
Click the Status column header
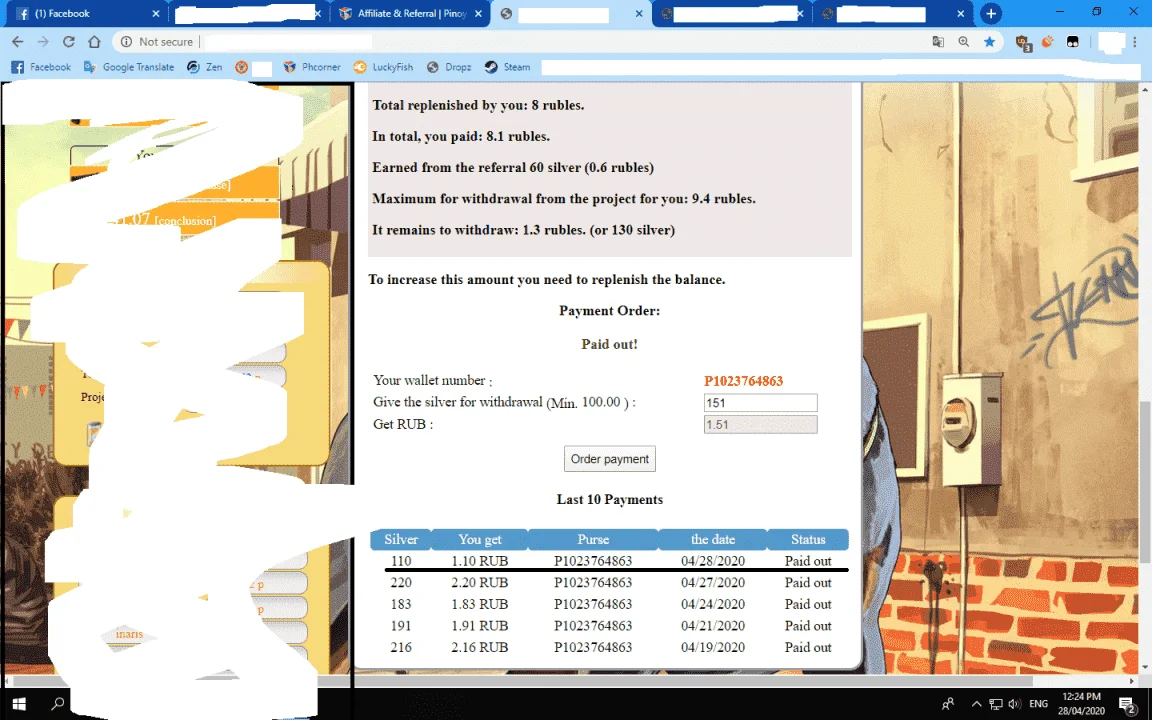pyautogui.click(x=808, y=539)
